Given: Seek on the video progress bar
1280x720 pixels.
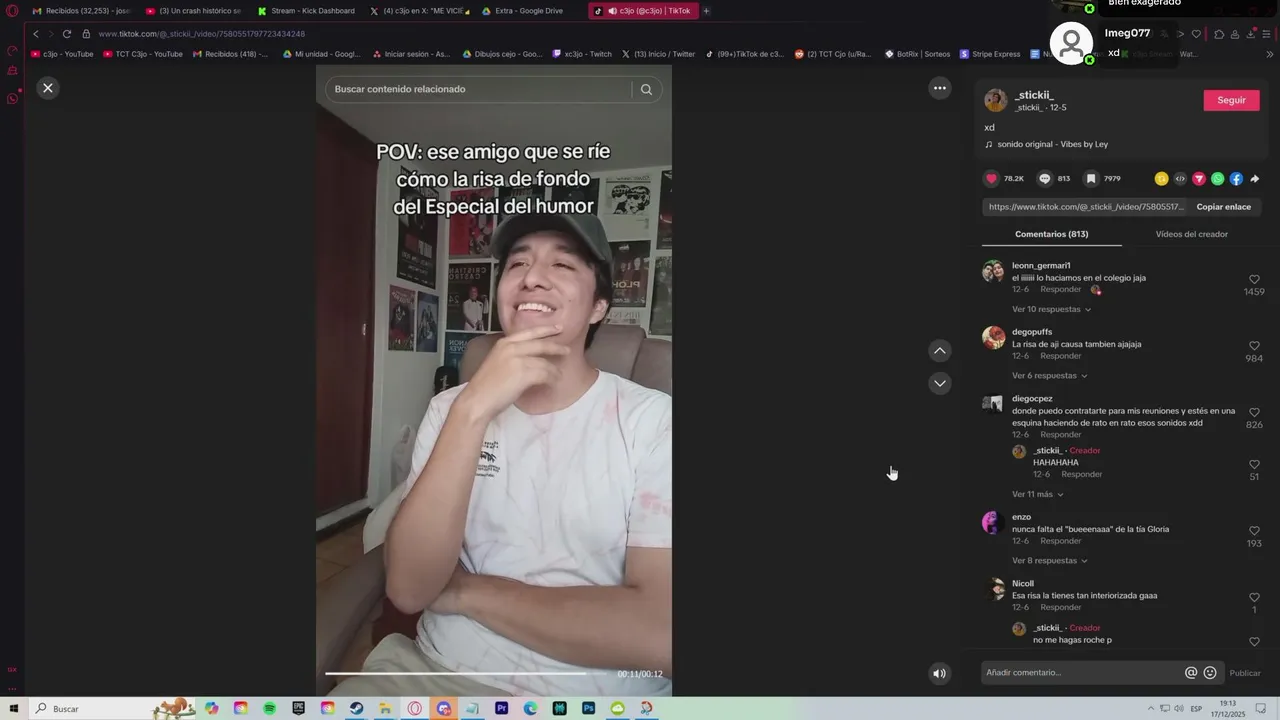Looking at the screenshot, I should pos(466,673).
